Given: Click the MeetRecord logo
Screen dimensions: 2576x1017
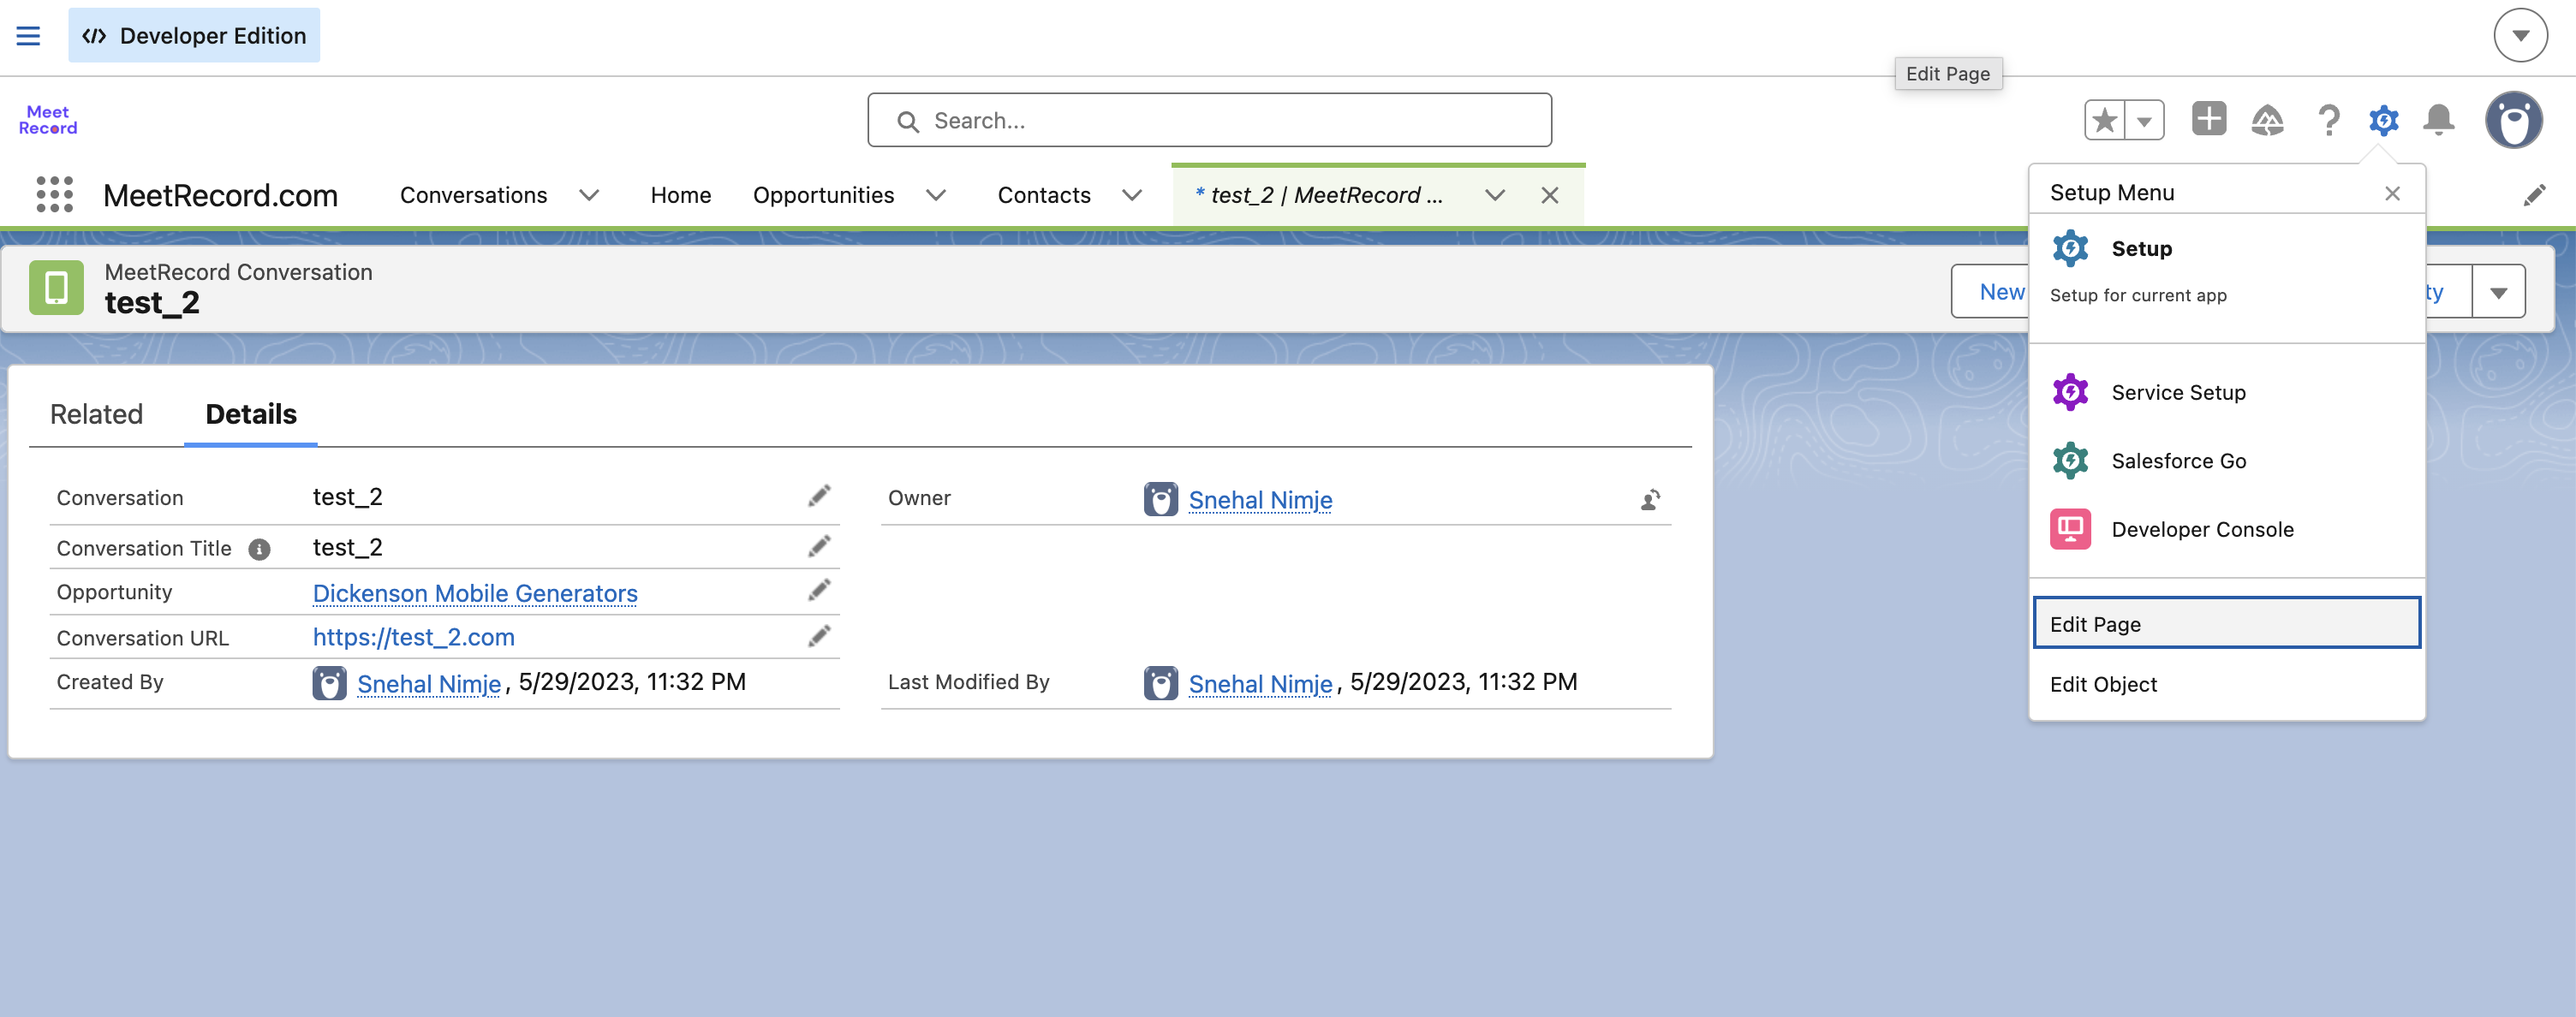Looking at the screenshot, I should (x=48, y=120).
